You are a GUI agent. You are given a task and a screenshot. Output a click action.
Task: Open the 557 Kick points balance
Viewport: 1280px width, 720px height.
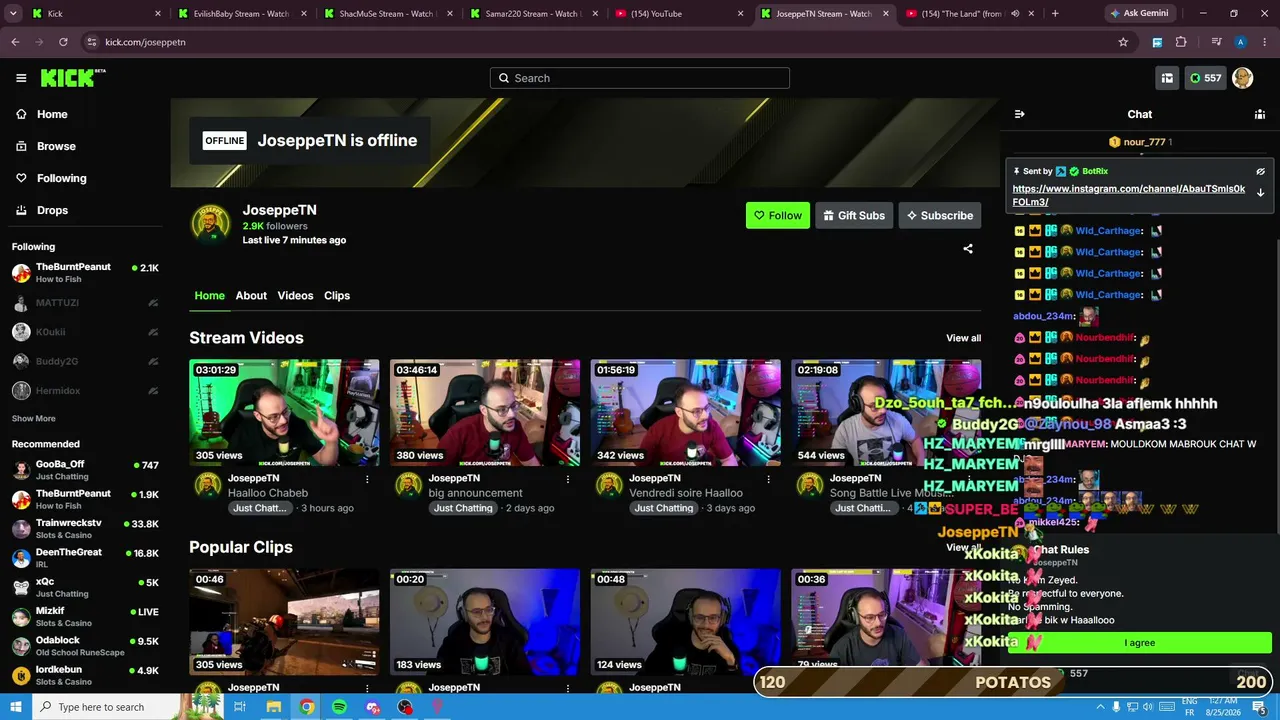pos(1205,78)
